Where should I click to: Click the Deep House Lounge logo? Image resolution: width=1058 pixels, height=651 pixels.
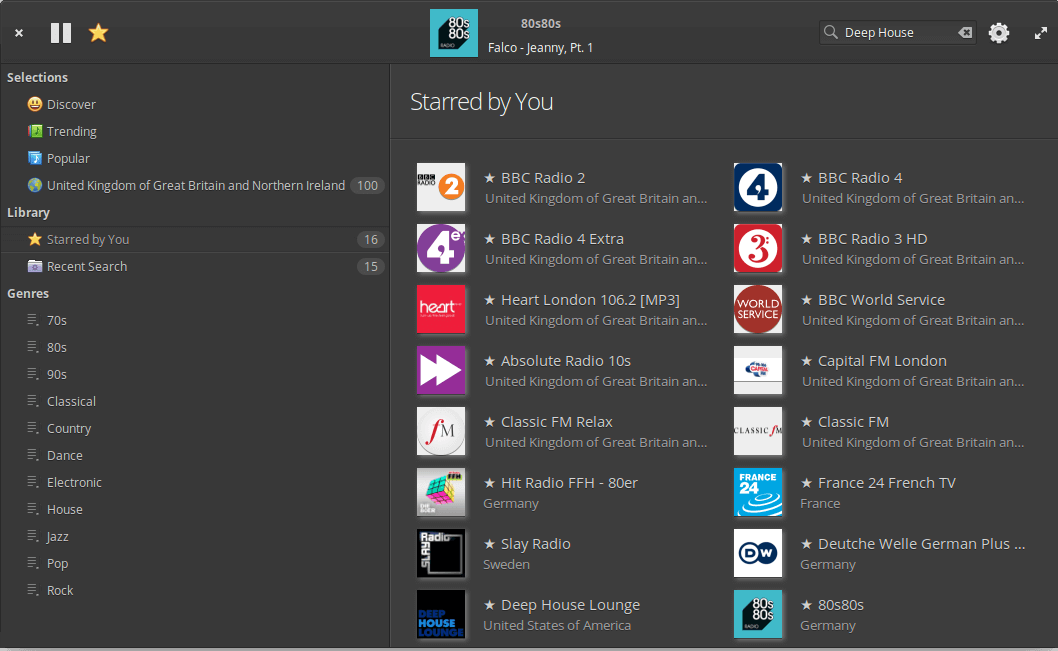(441, 615)
